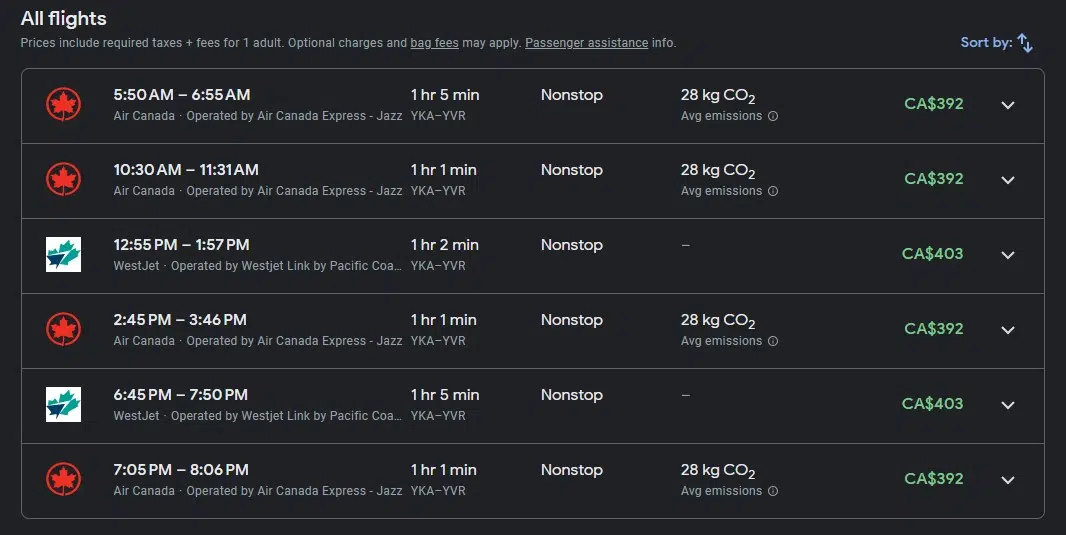Viewport: 1066px width, 535px height.
Task: Click the CA$403 price on 12:55 PM flight
Action: [x=932, y=254]
